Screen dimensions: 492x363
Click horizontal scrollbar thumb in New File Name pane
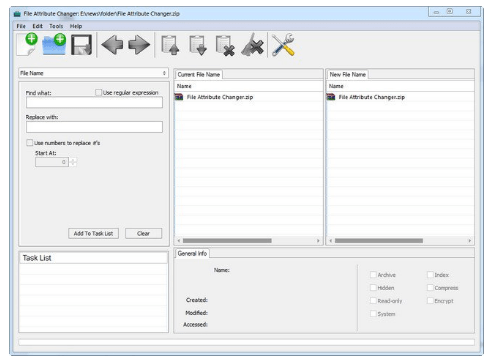(x=379, y=241)
